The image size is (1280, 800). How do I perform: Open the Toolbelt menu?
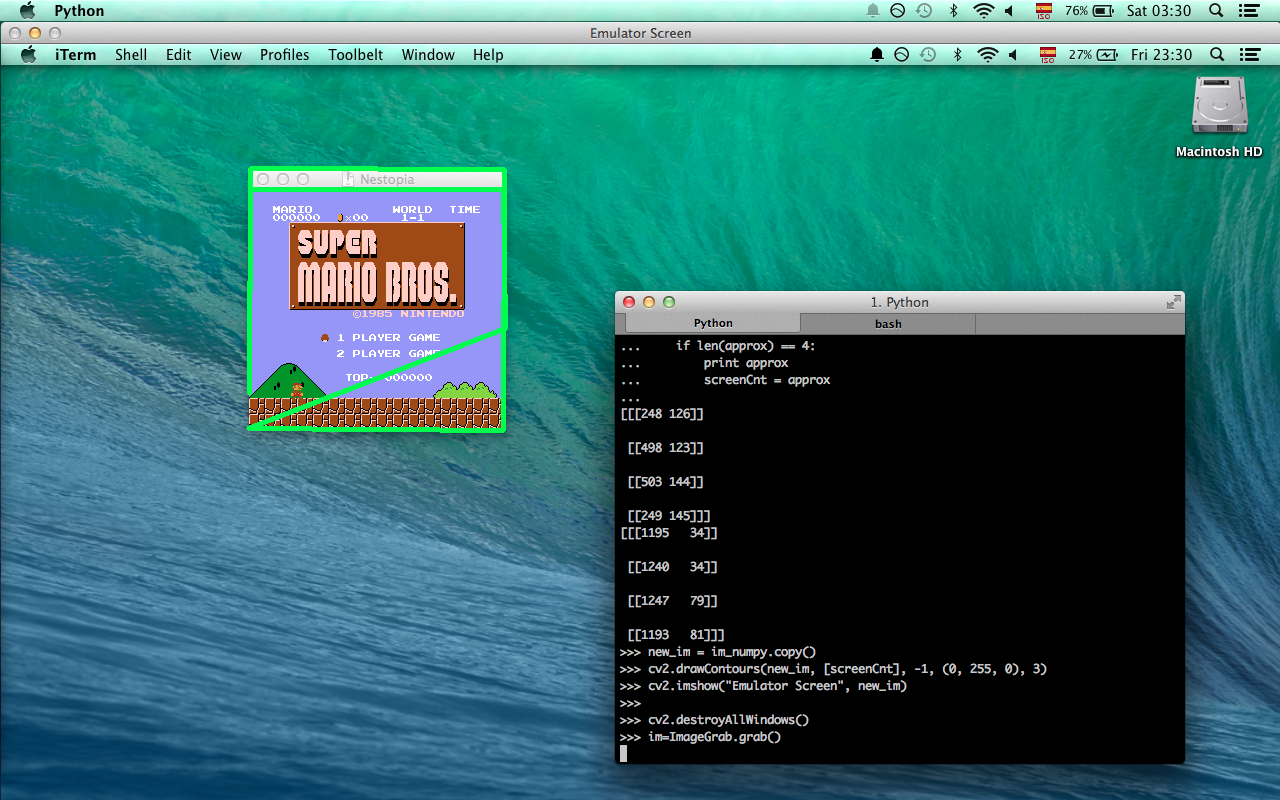coord(355,55)
